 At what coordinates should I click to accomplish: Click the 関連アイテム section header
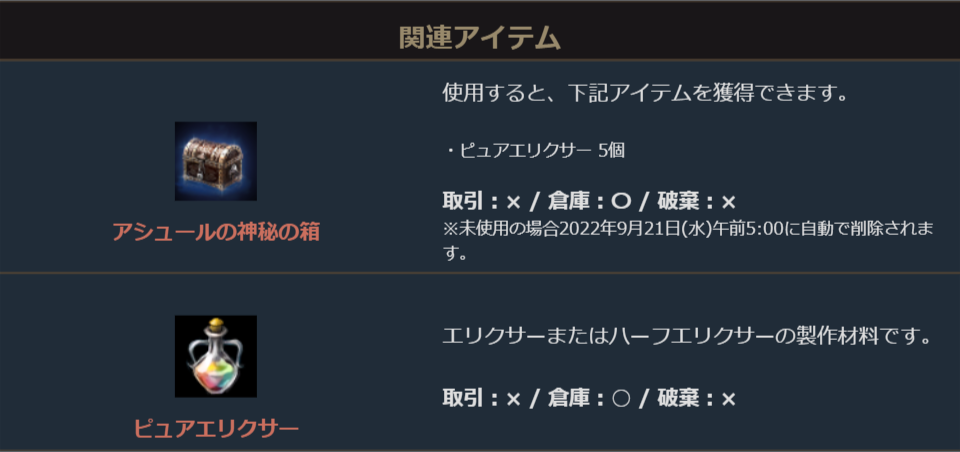479,37
